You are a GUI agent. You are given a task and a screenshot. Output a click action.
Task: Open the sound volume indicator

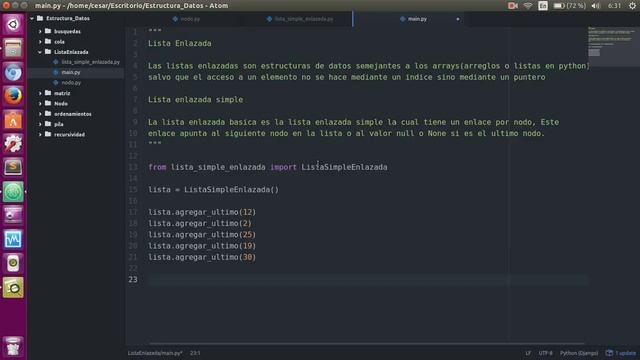[x=596, y=6]
